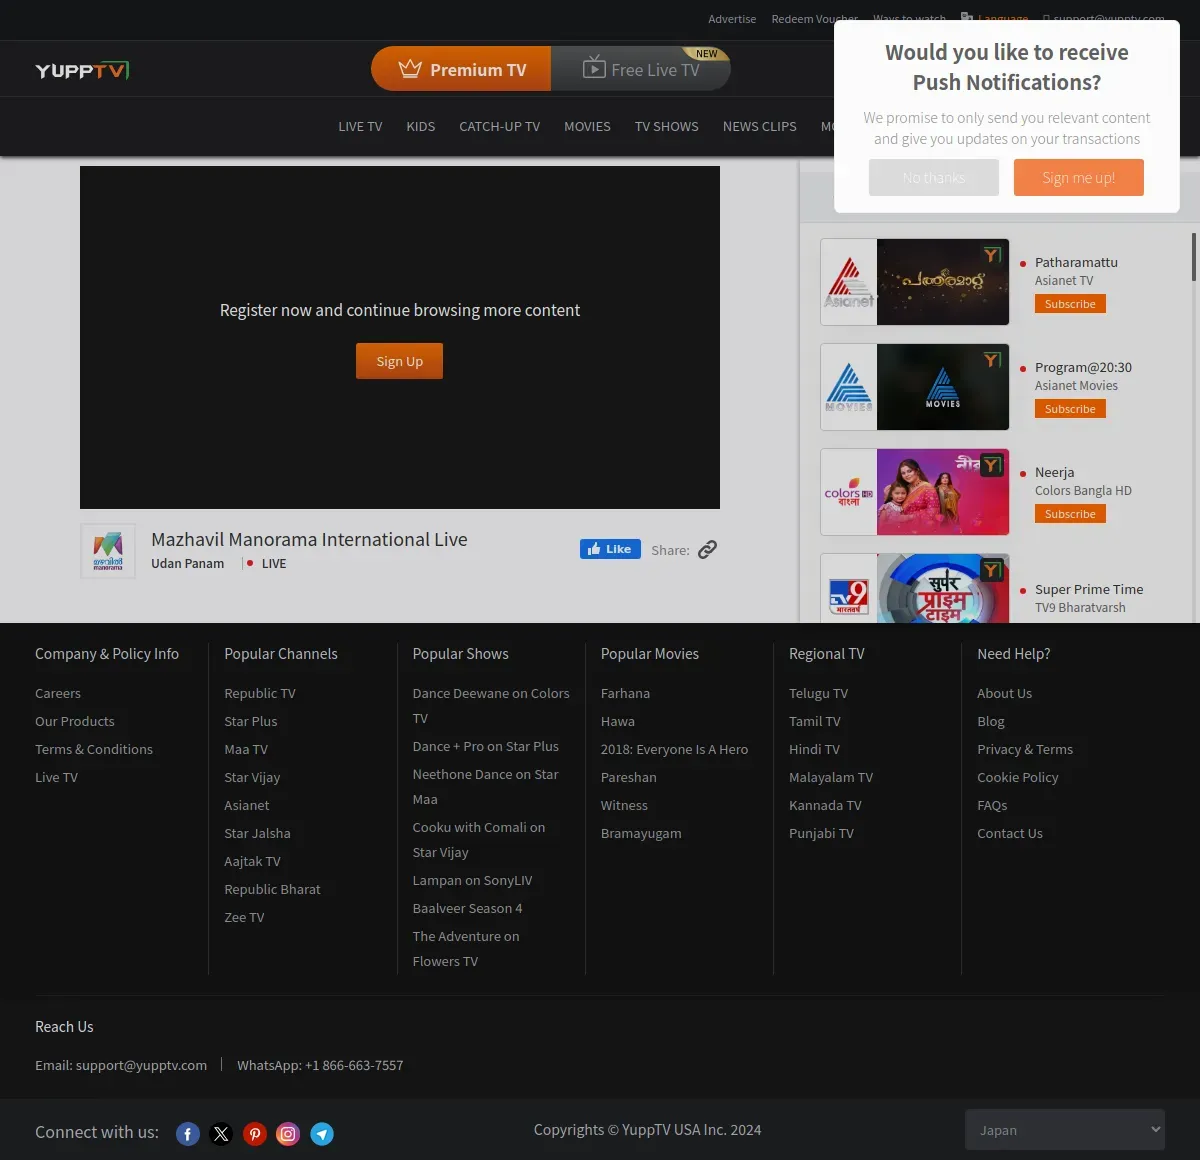
Task: Open Malayalam TV regional link
Action: (831, 777)
